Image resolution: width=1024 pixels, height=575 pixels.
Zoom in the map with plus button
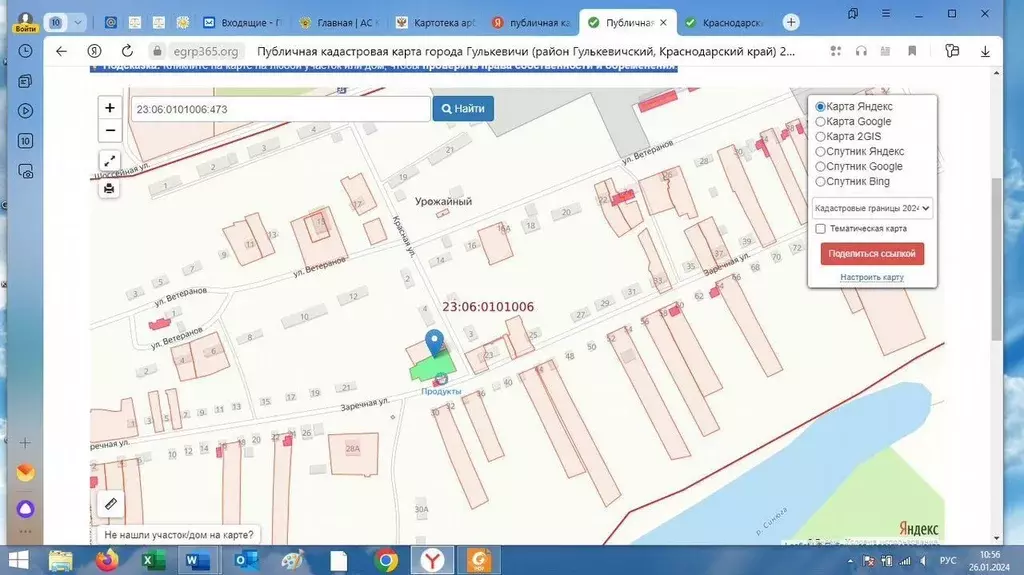pos(110,108)
